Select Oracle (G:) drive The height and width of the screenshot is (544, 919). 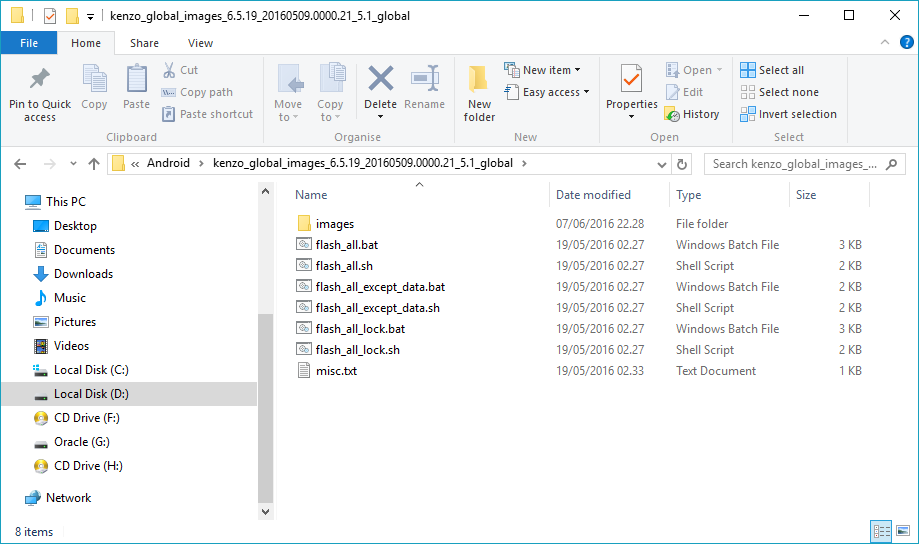pos(81,442)
